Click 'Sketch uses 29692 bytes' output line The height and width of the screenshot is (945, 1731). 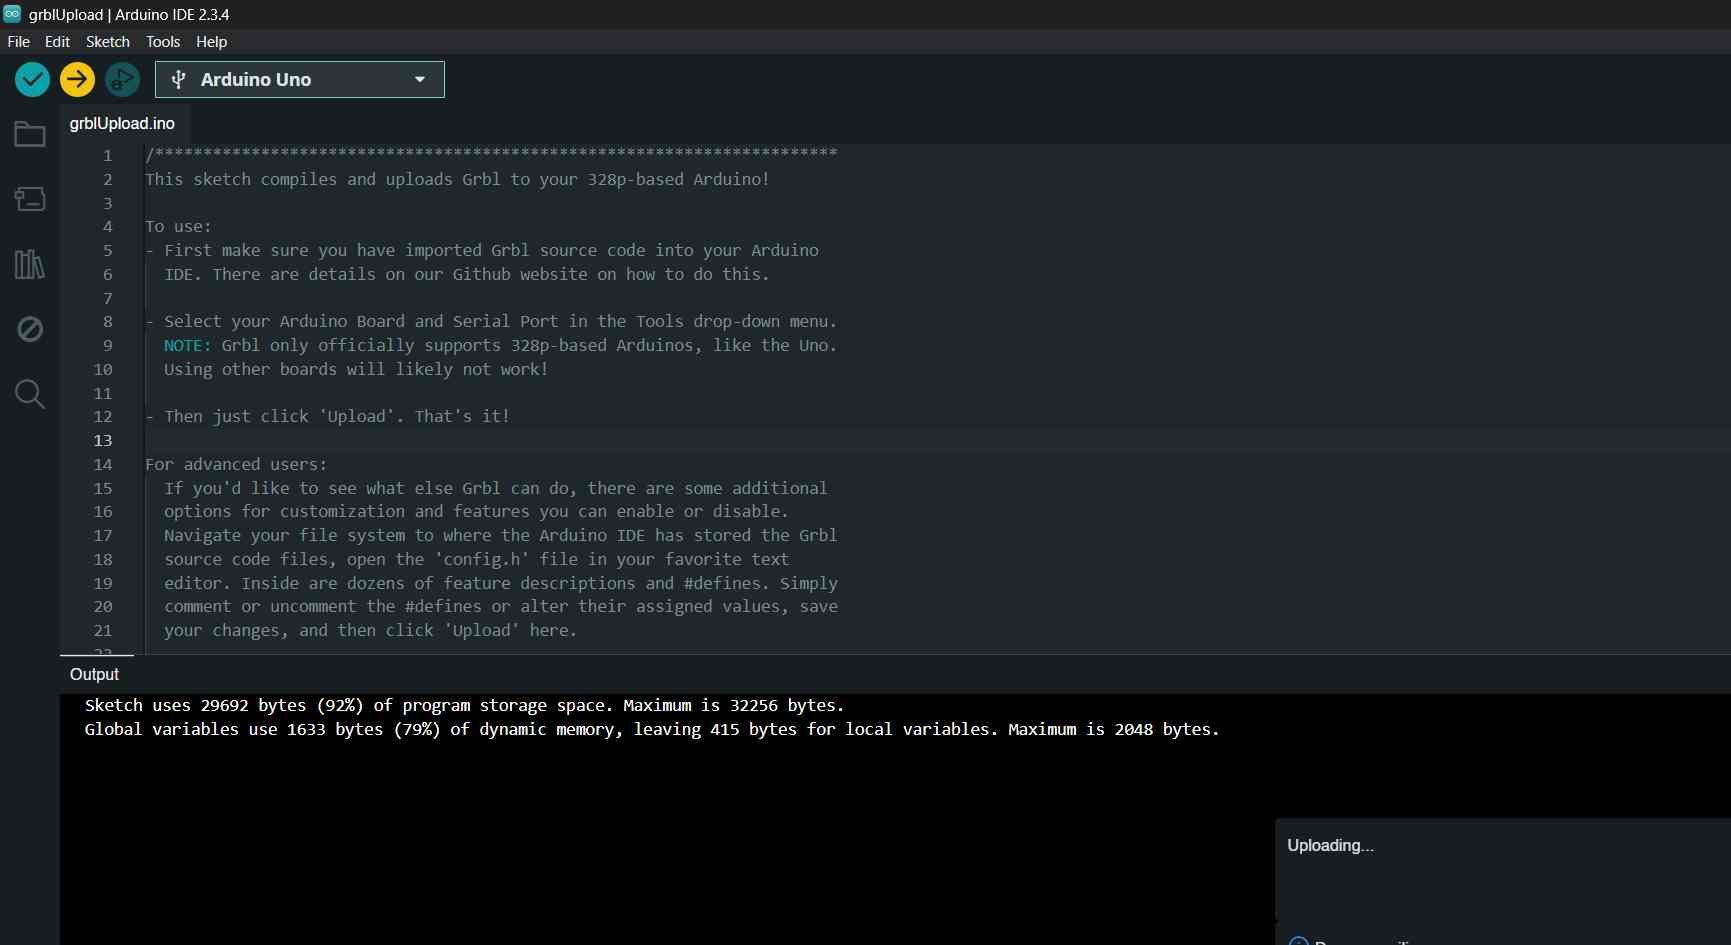coord(464,706)
